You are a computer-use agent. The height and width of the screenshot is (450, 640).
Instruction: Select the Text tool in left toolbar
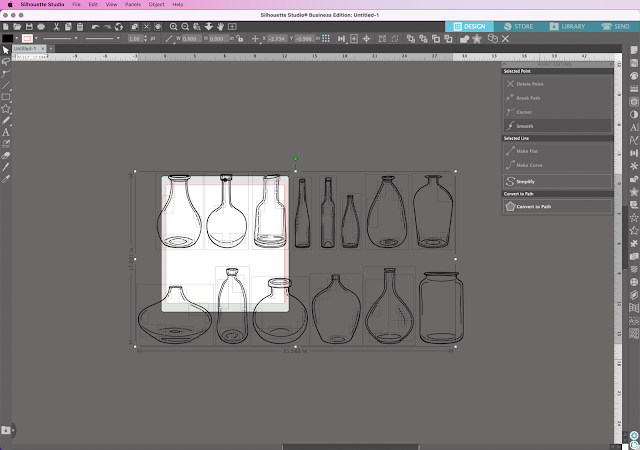[x=6, y=132]
